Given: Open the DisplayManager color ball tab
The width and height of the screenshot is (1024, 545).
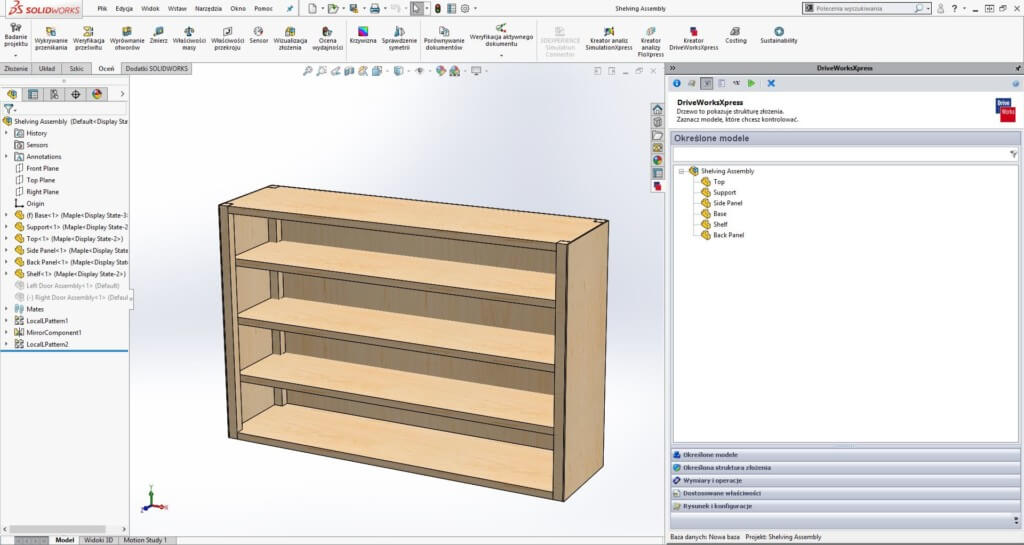Looking at the screenshot, I should [x=97, y=94].
